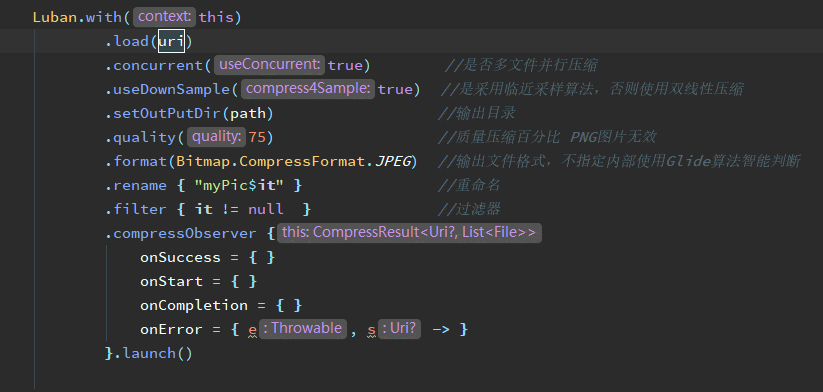
Task: Click the .format method name
Action: point(136,162)
